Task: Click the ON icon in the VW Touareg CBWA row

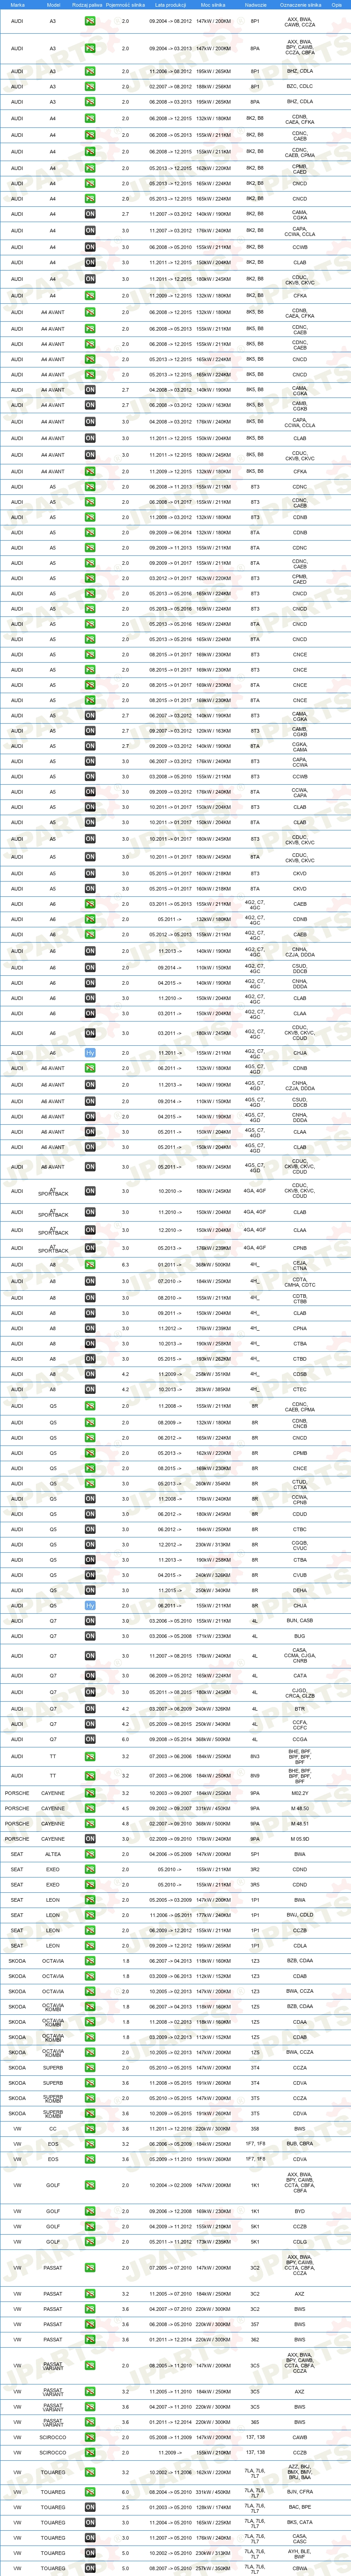Action: (90, 2568)
